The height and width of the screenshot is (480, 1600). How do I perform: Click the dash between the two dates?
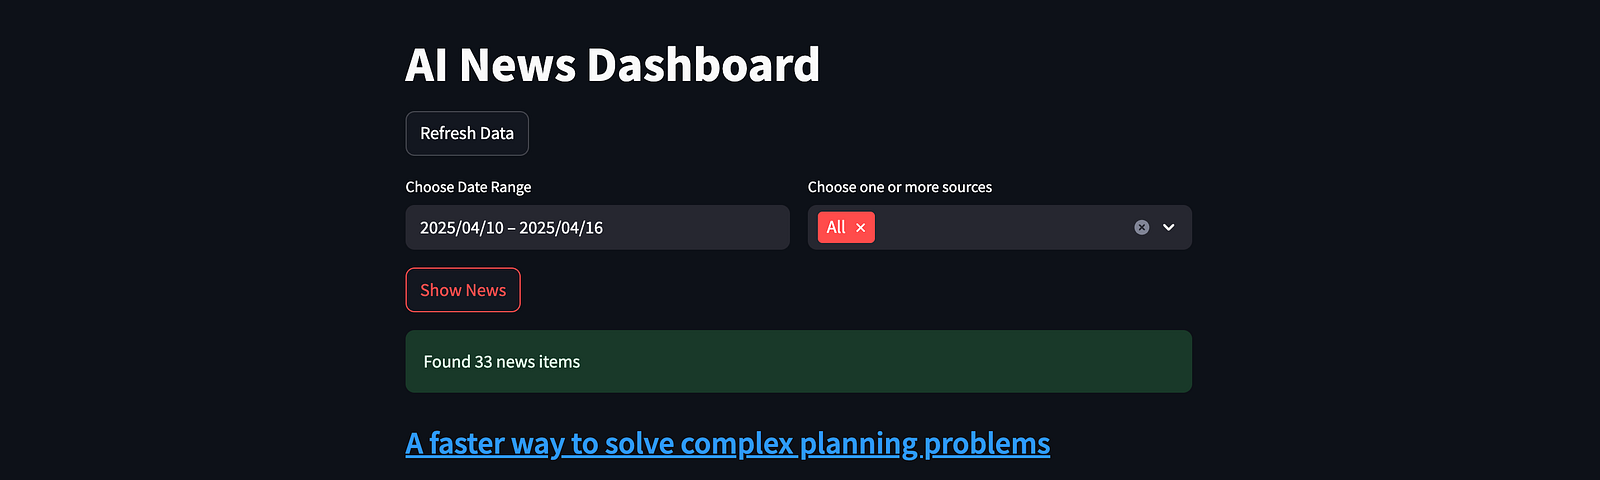point(511,228)
